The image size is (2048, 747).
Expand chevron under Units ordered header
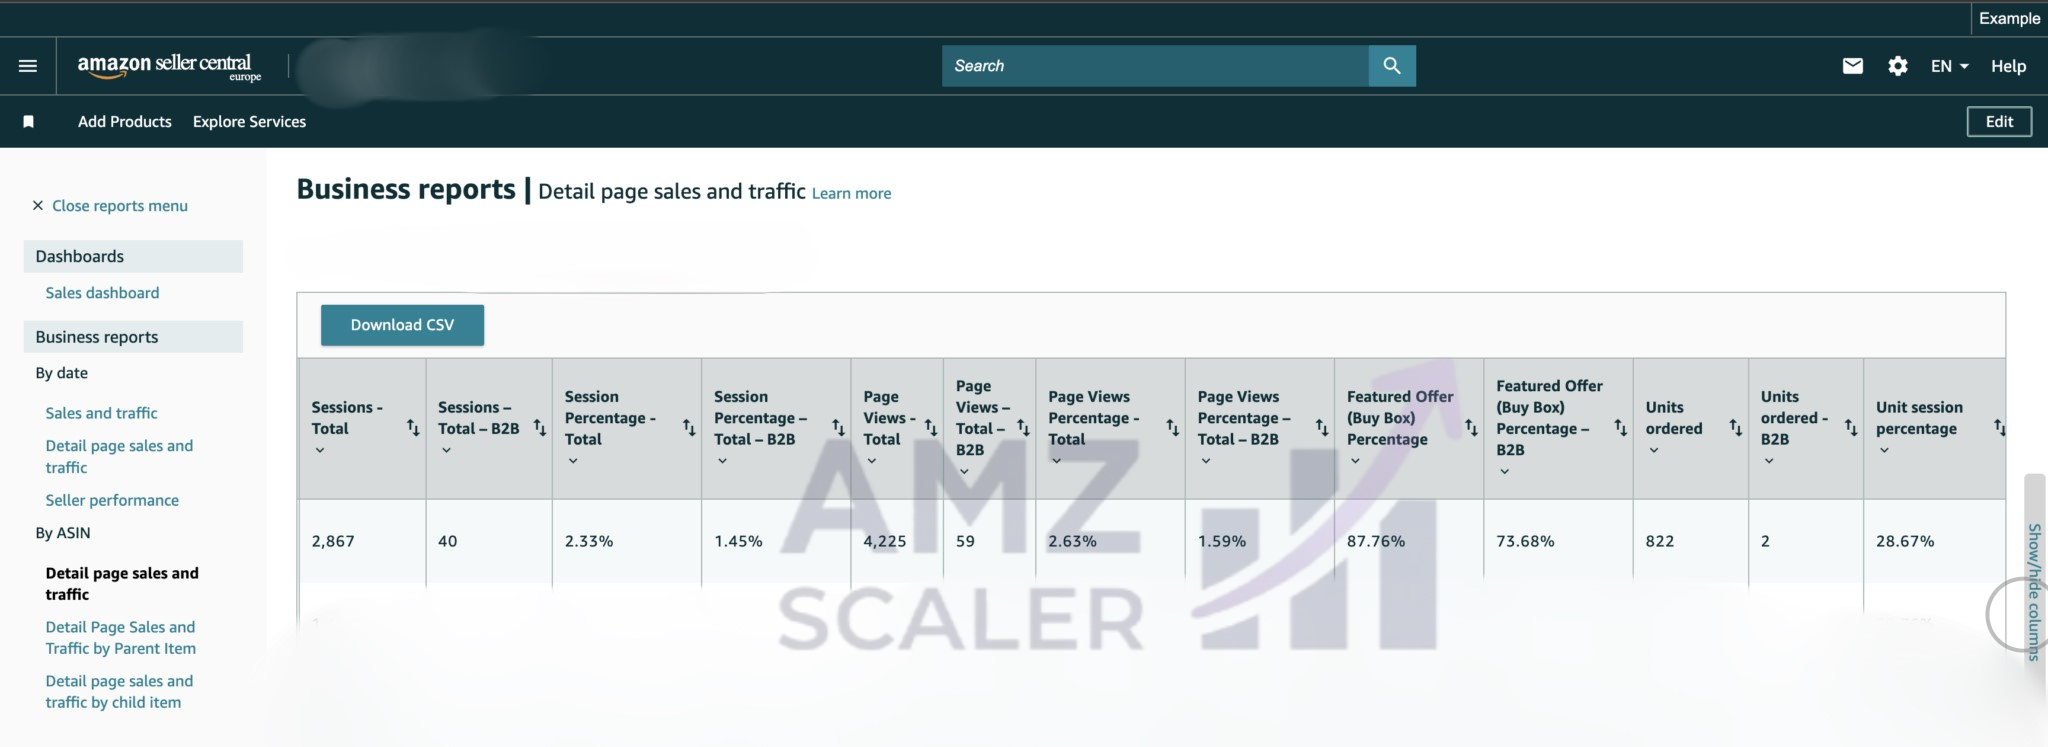(1654, 451)
